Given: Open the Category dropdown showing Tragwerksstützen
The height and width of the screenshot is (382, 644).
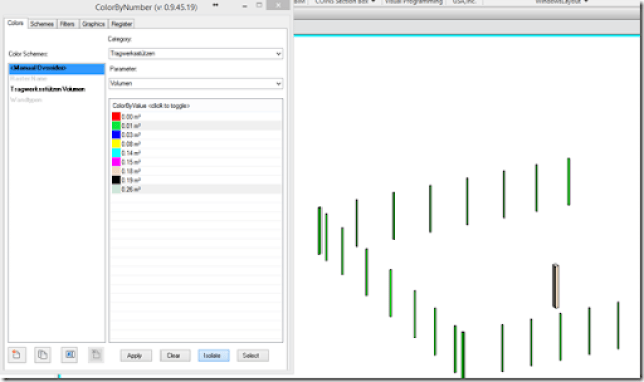Looking at the screenshot, I should 196,53.
